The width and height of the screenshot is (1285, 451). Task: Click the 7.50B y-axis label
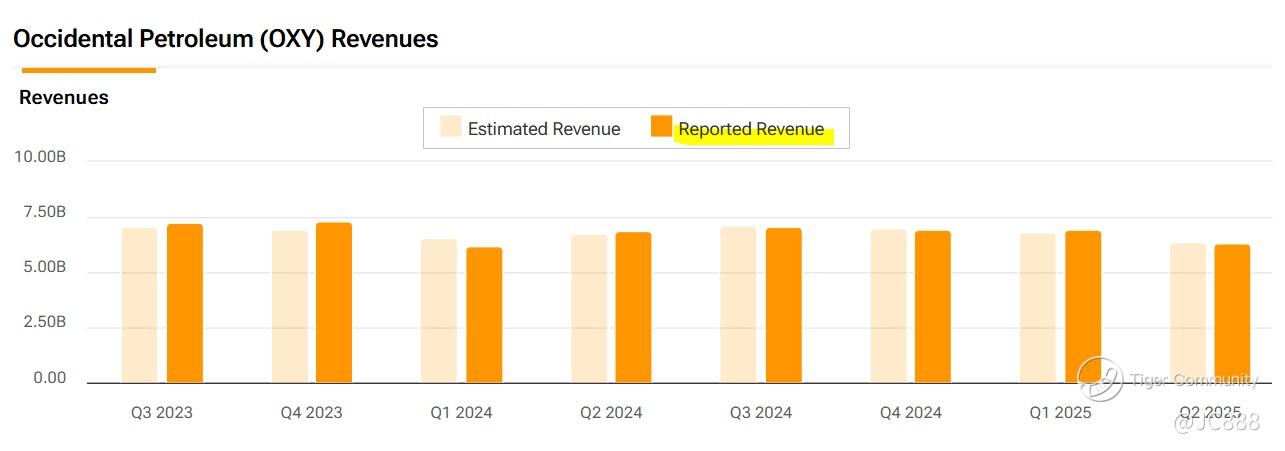click(x=44, y=213)
